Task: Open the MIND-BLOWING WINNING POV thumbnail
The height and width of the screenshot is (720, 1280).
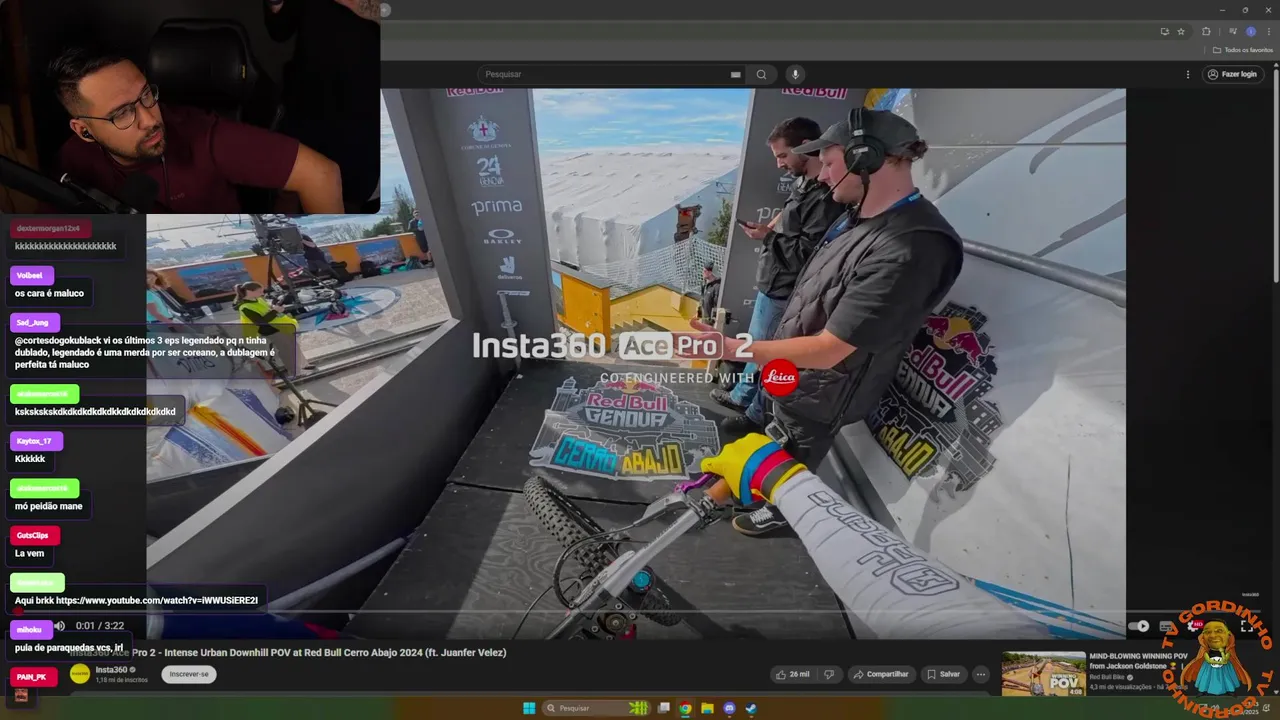Action: tap(1043, 674)
